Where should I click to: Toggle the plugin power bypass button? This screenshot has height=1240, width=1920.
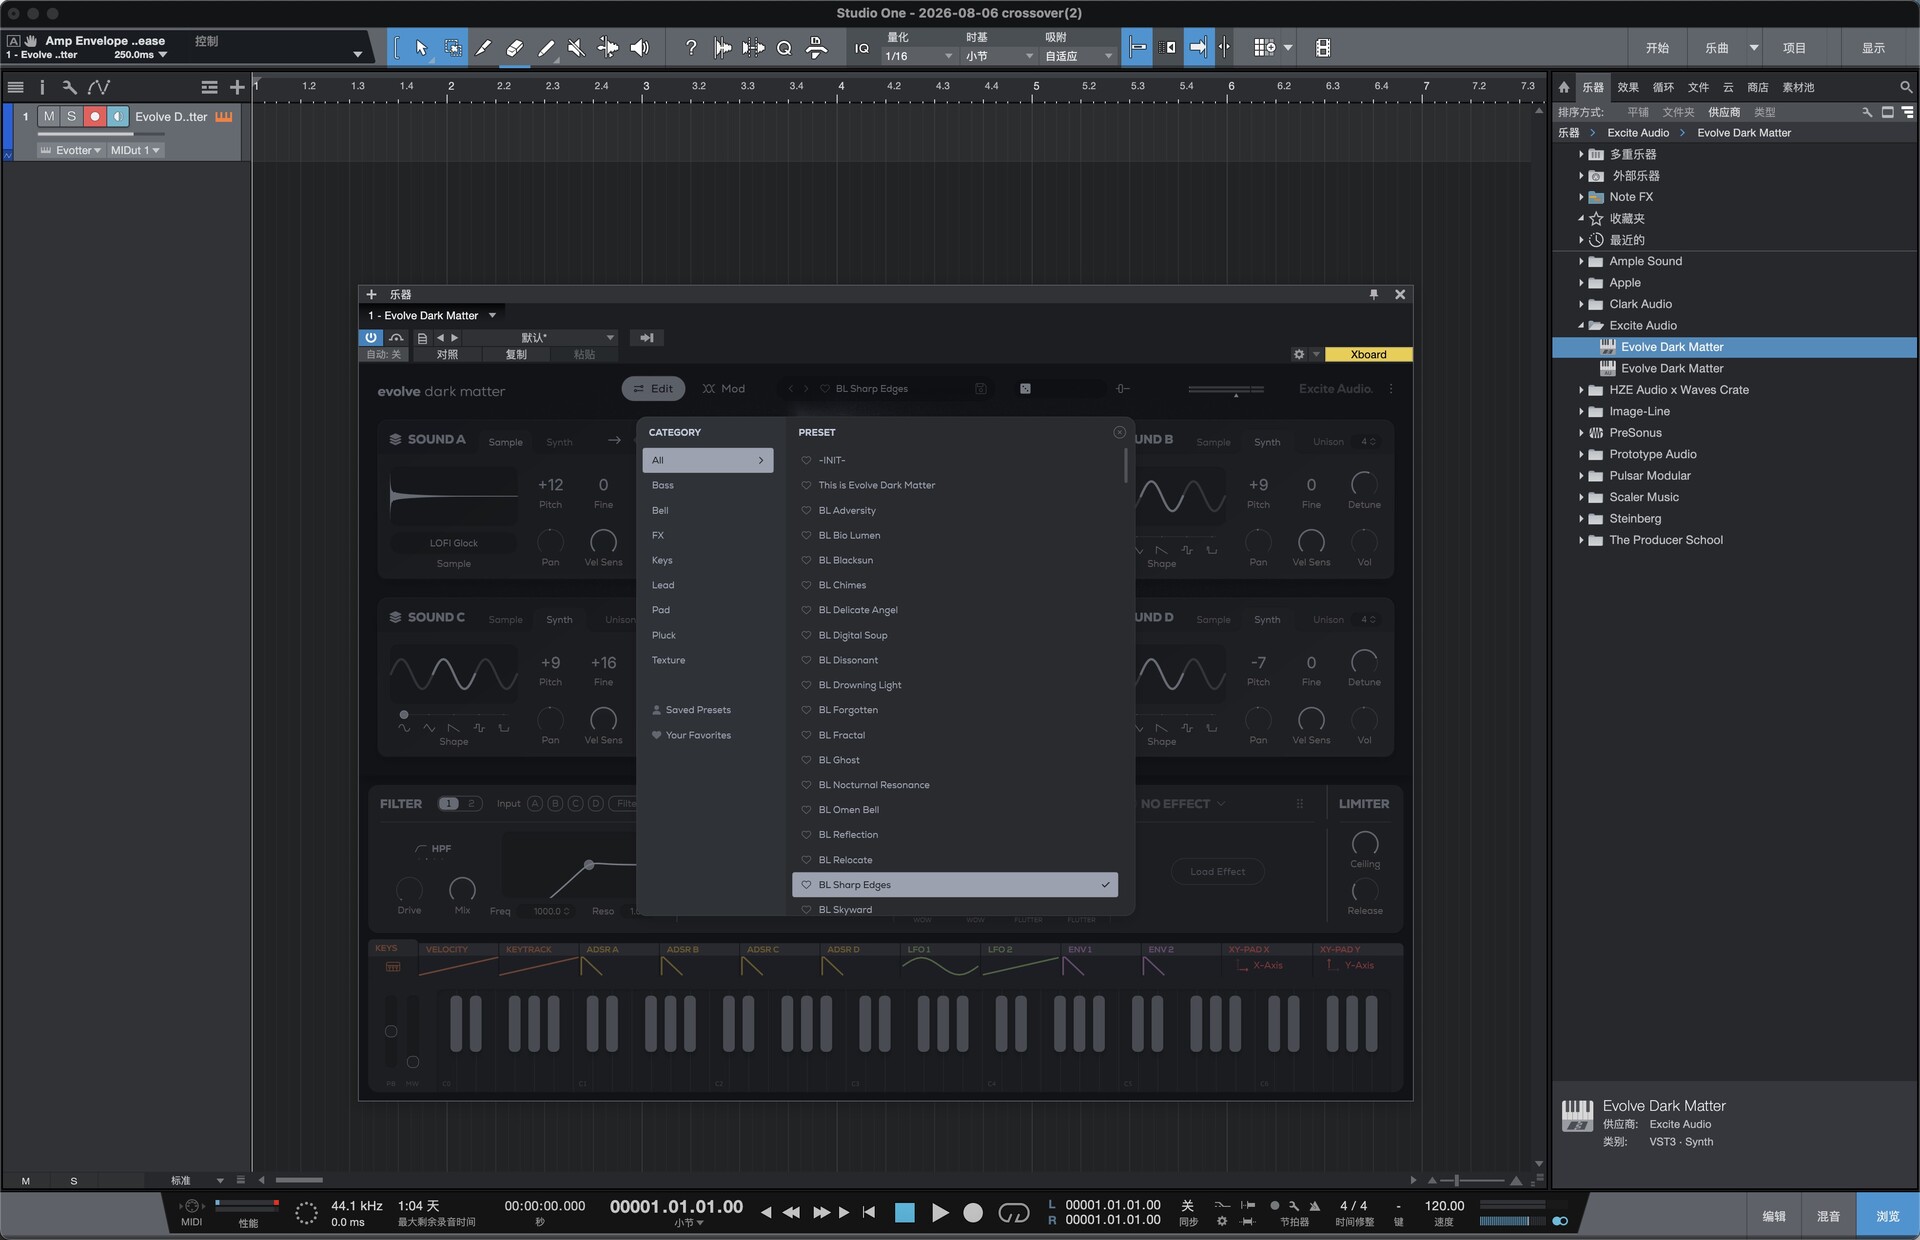click(x=371, y=337)
